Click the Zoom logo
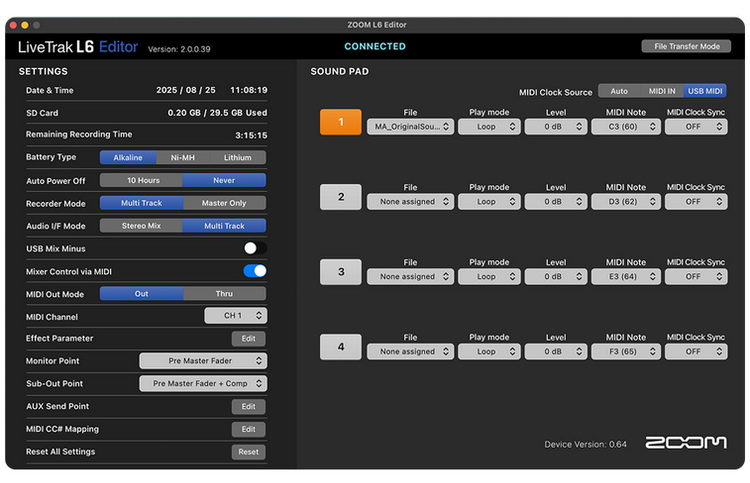 pyautogui.click(x=686, y=443)
